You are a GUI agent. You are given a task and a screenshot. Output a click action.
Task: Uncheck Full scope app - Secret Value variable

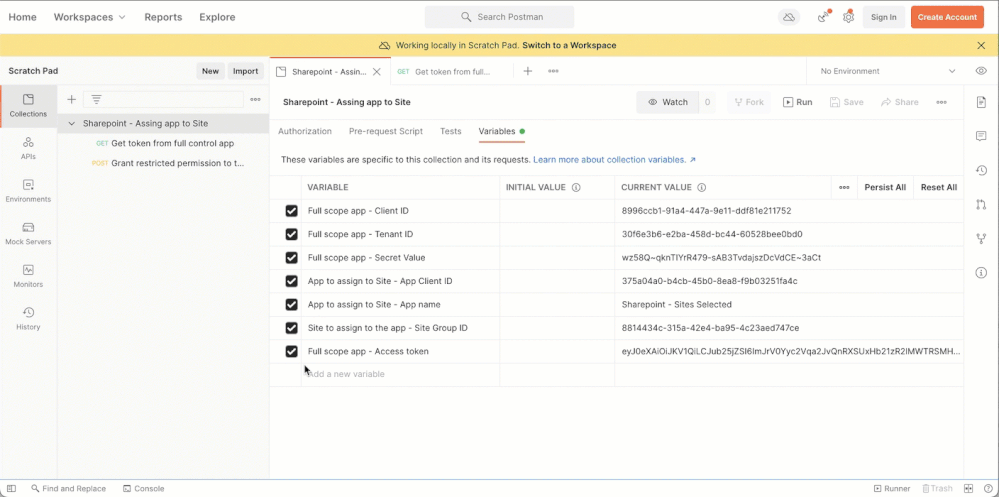tap(292, 258)
